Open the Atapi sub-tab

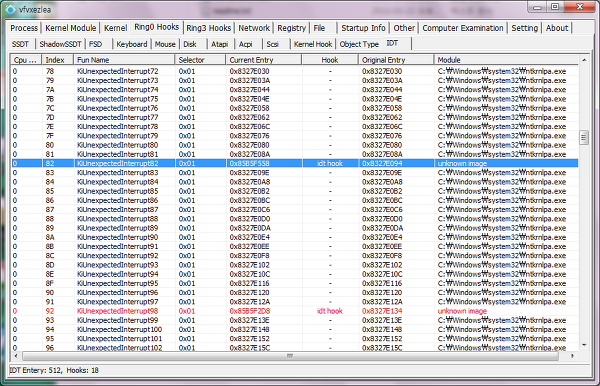(x=220, y=44)
